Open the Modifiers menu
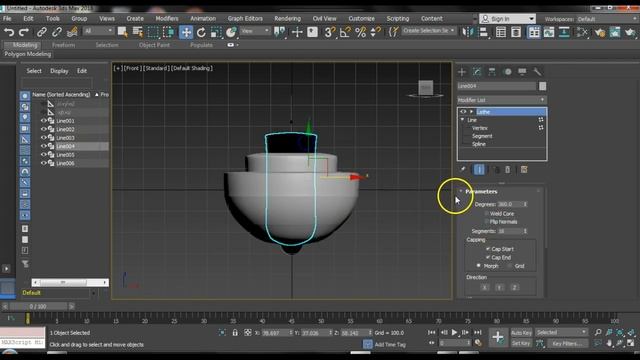 167,18
